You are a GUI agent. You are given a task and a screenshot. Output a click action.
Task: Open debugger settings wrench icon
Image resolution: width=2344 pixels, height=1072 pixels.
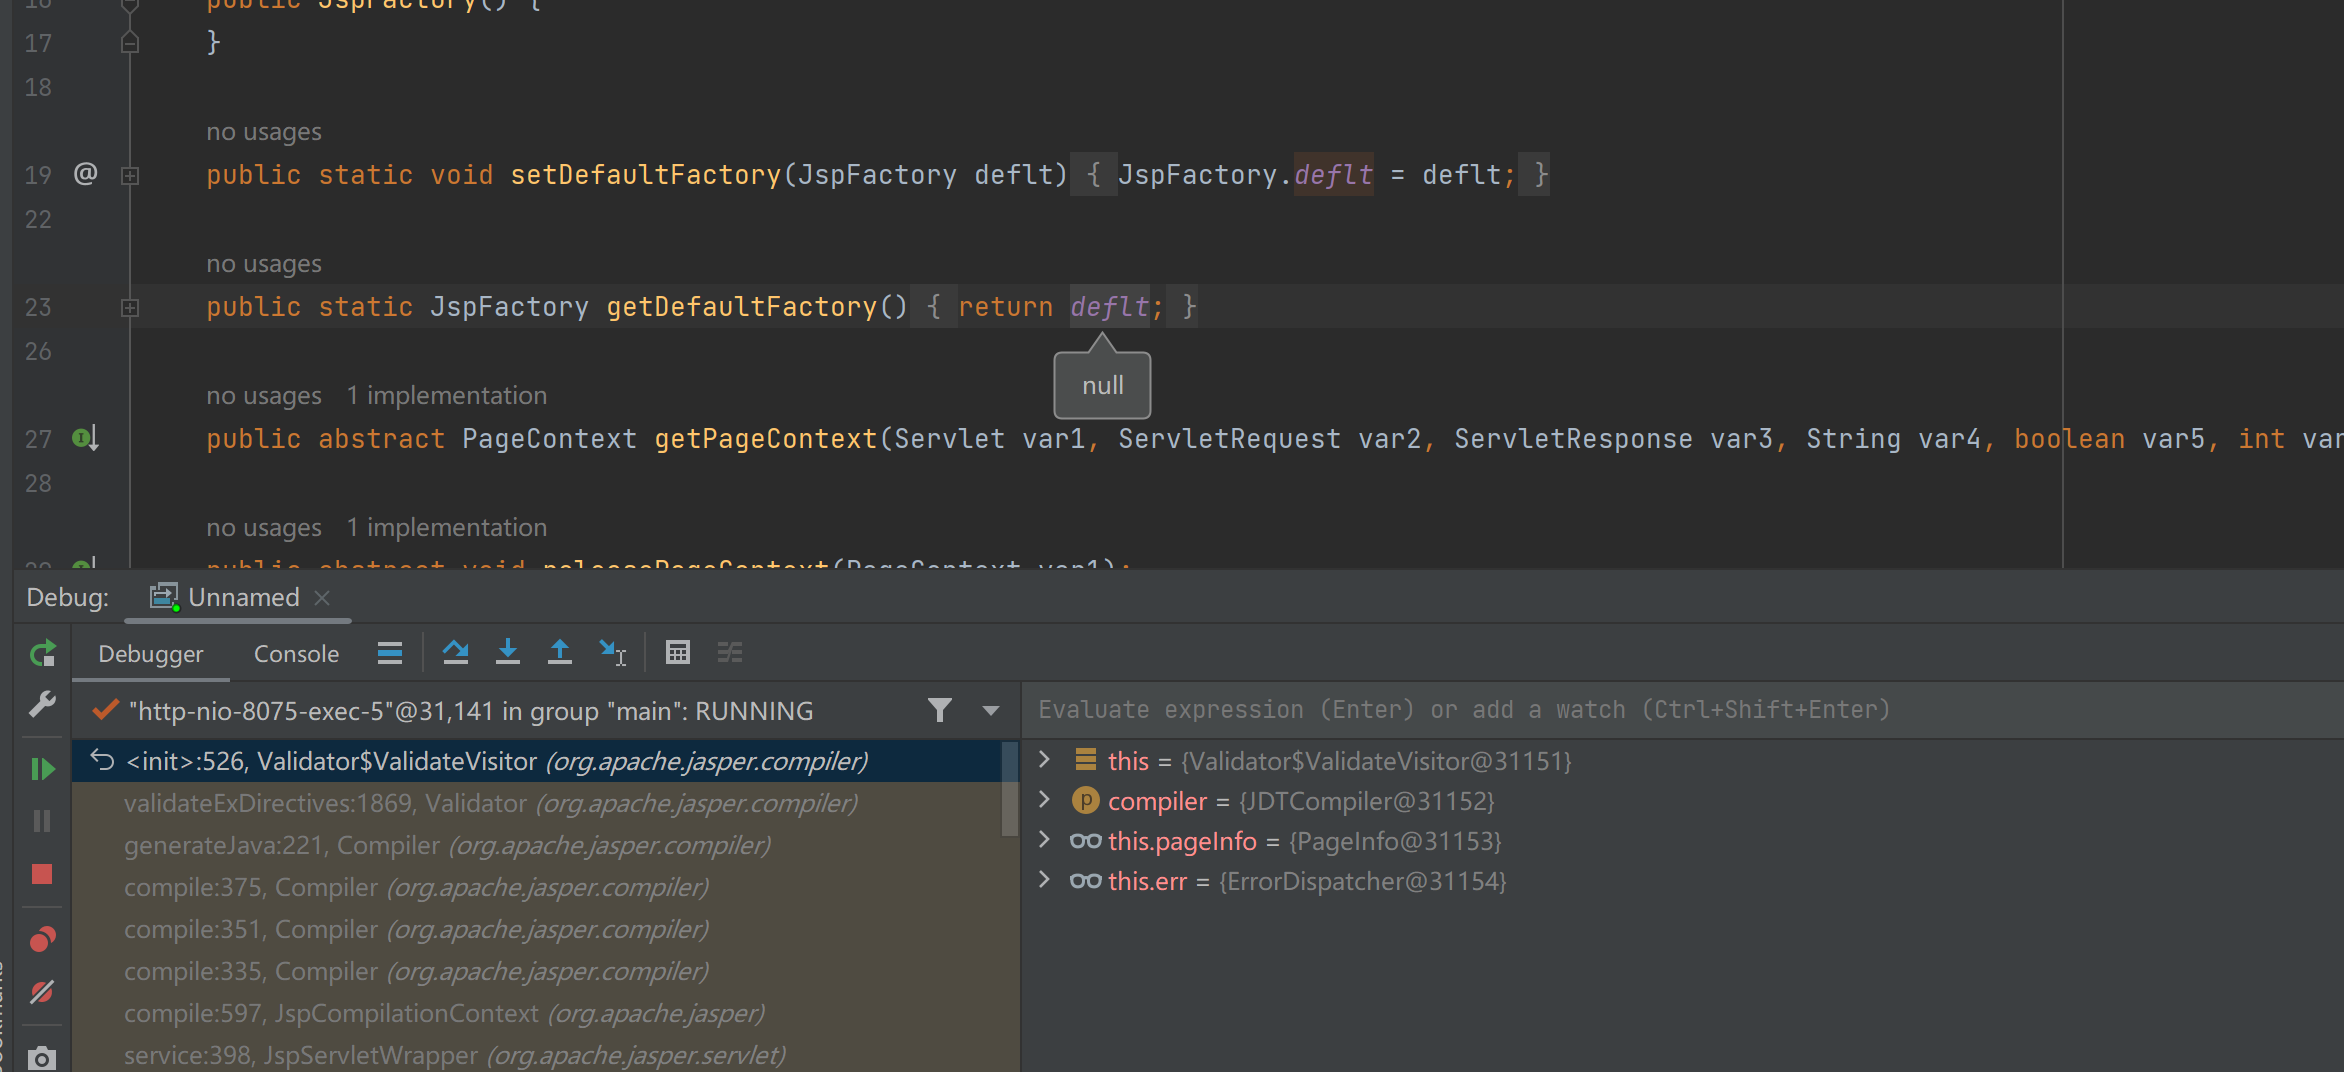pos(42,705)
